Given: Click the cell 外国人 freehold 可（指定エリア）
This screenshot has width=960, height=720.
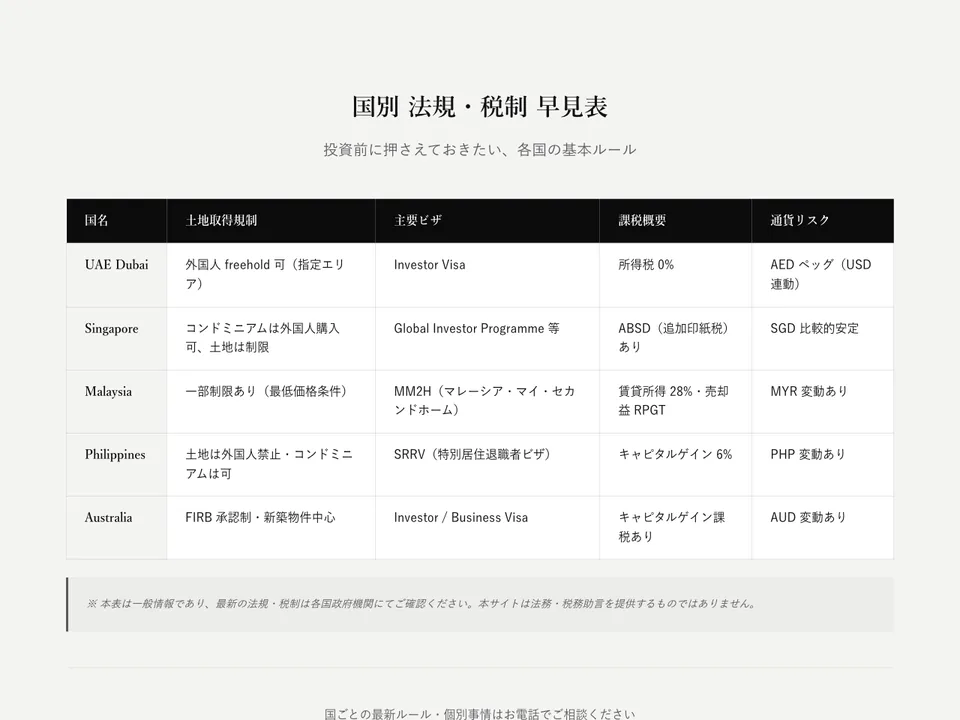Looking at the screenshot, I should [x=271, y=275].
